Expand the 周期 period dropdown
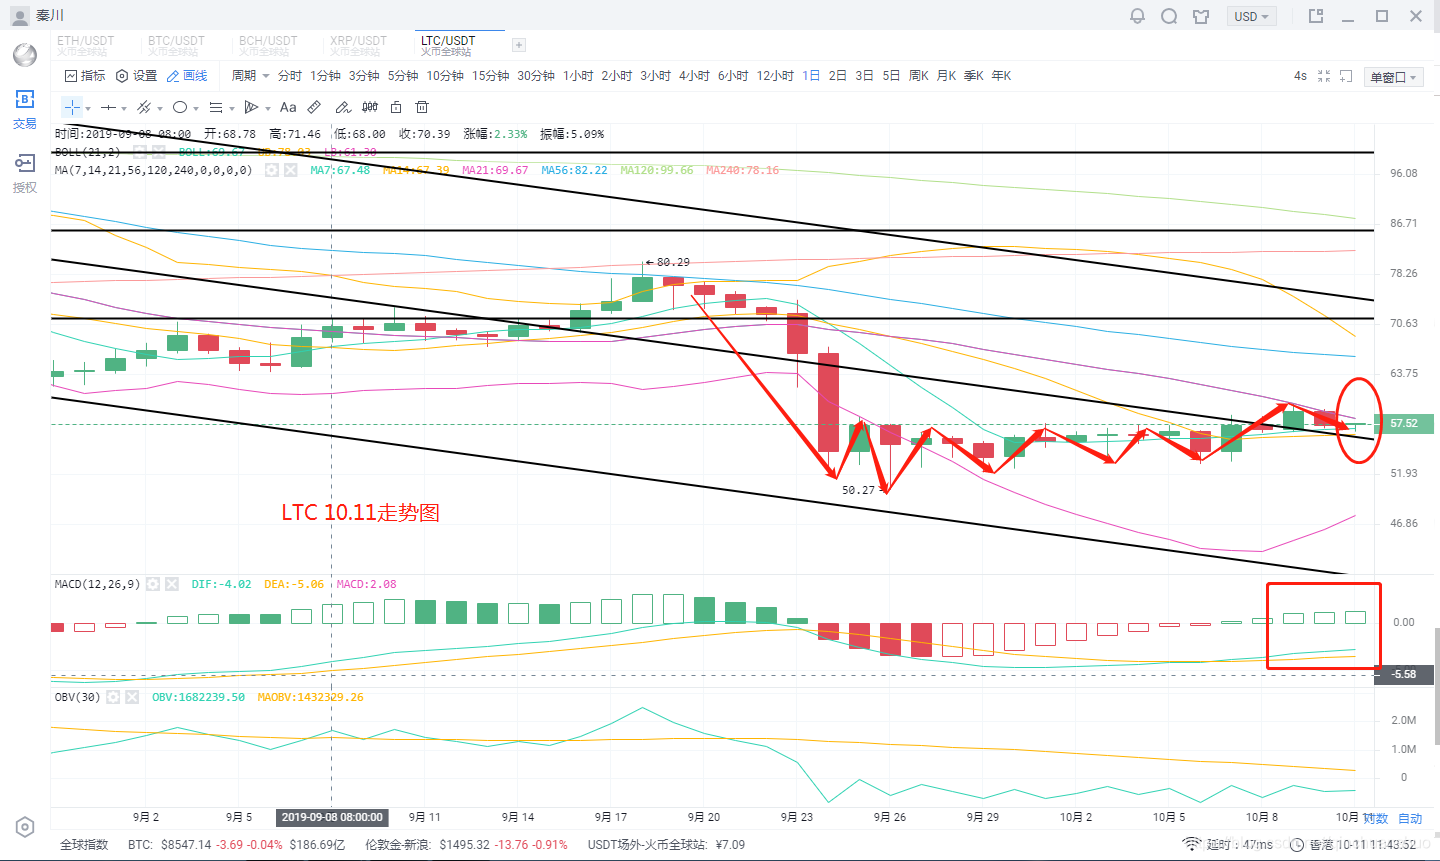The height and width of the screenshot is (861, 1440). [x=250, y=76]
